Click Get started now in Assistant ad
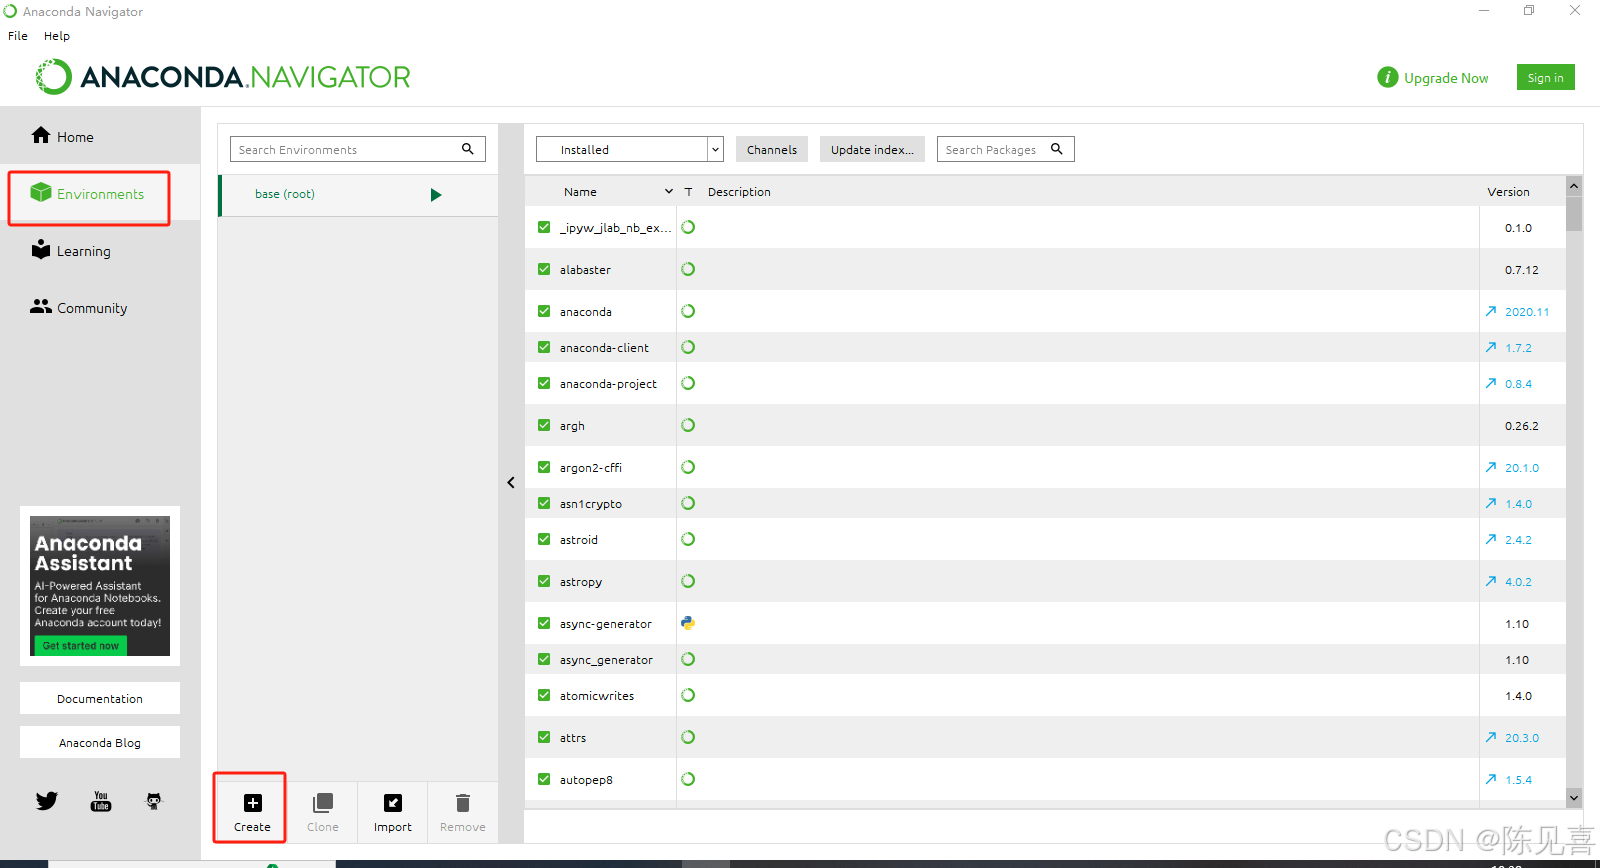 tap(80, 646)
